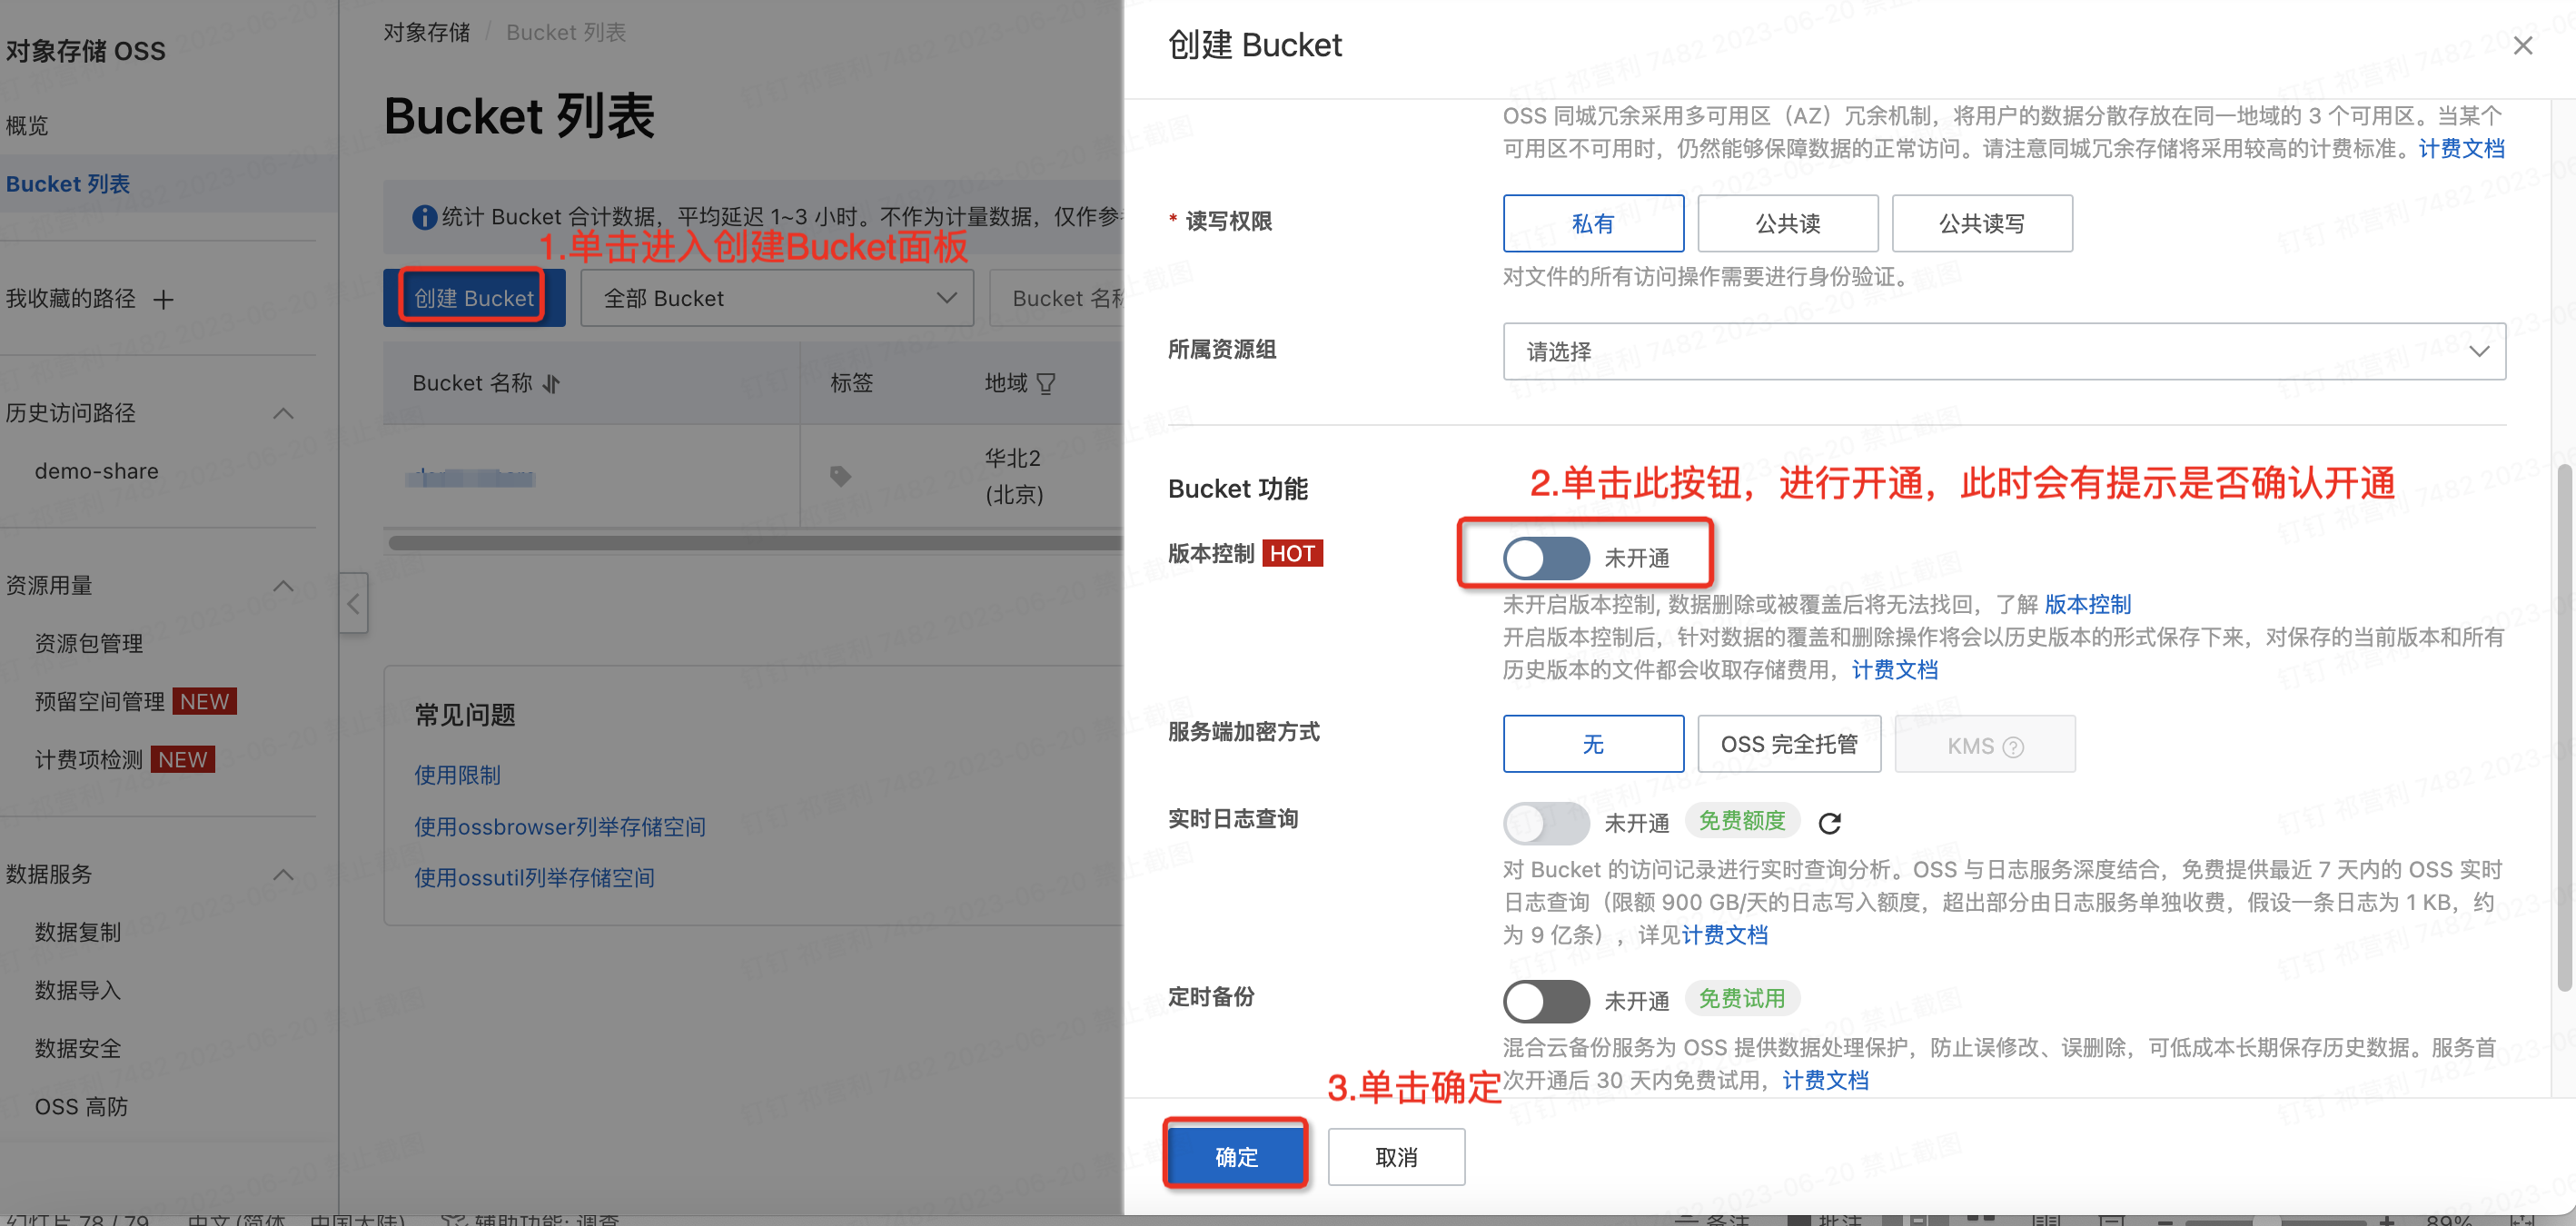Click the 地域 column filter icon
This screenshot has width=2576, height=1226.
(x=1046, y=383)
